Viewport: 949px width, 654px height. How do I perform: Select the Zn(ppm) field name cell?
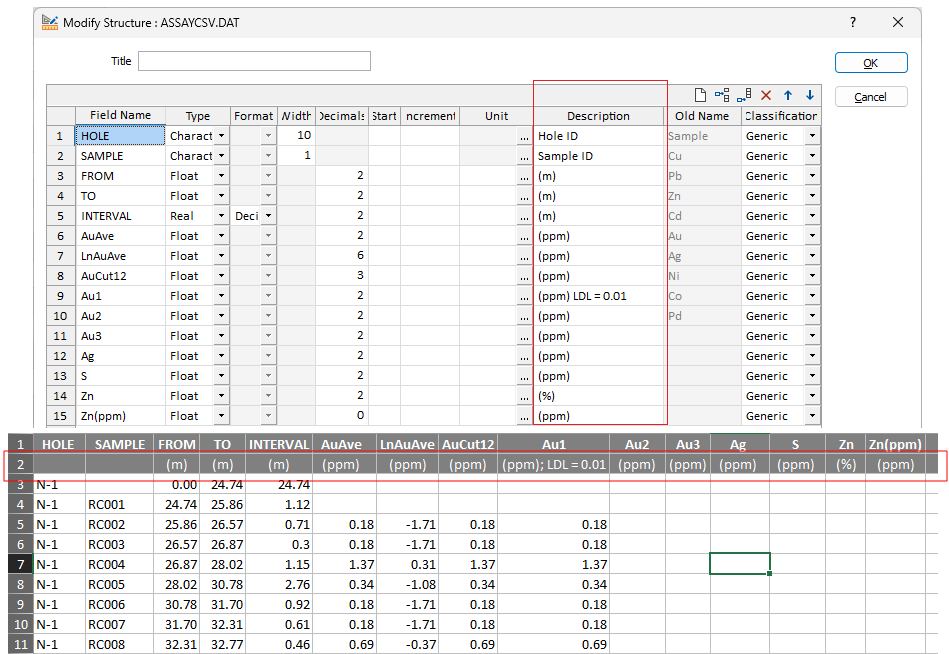[x=120, y=416]
